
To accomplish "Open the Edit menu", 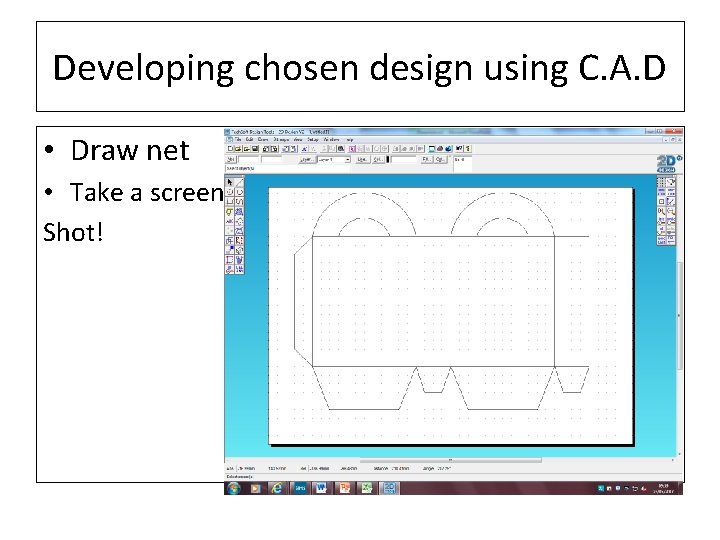I will point(249,140).
